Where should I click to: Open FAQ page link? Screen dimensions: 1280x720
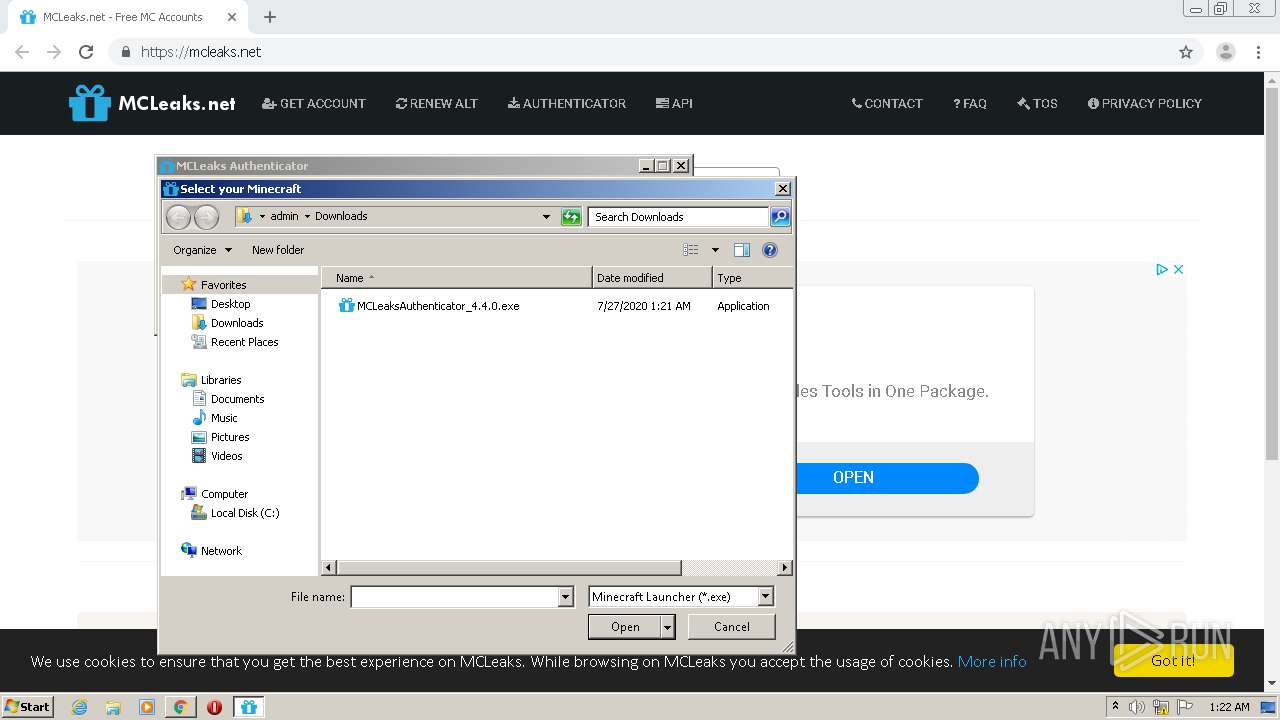[970, 103]
